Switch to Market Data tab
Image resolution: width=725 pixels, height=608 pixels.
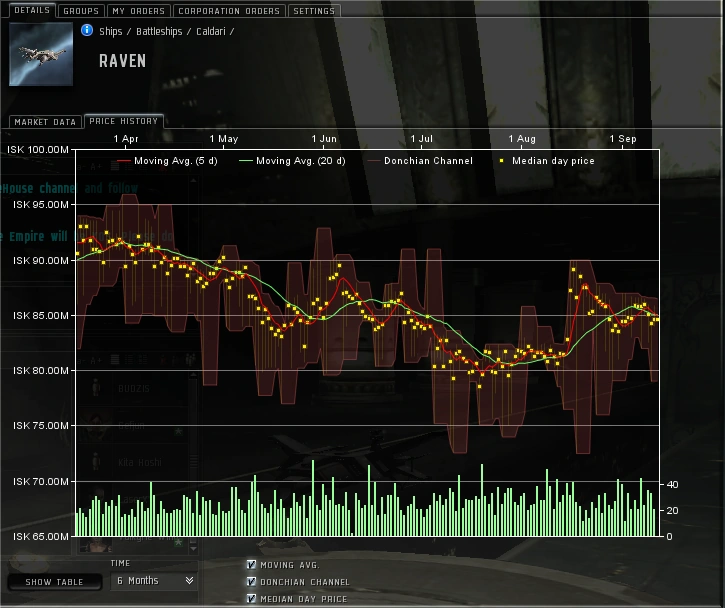click(x=45, y=122)
